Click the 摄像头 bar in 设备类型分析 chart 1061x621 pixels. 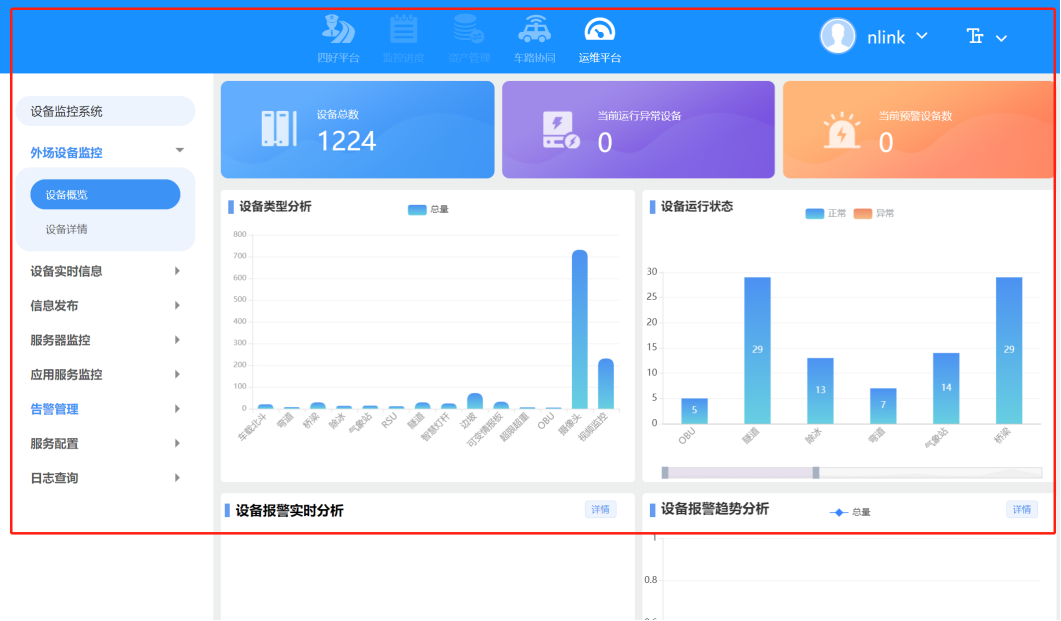(579, 330)
